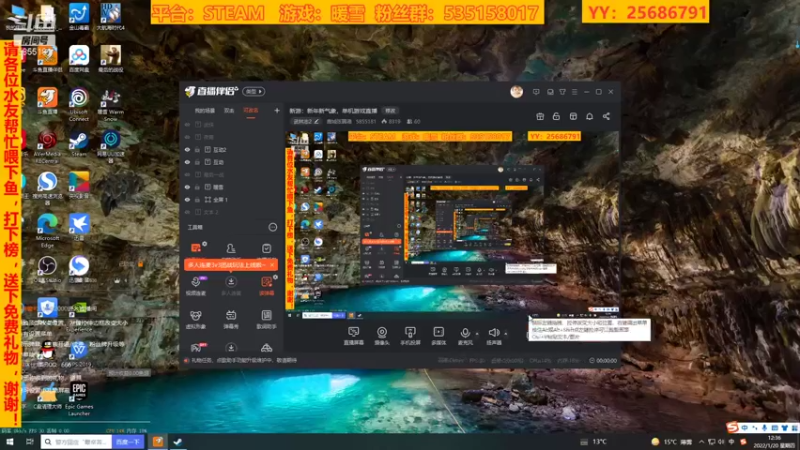
Task: Open the lock icon near share
Action: pyautogui.click(x=556, y=116)
